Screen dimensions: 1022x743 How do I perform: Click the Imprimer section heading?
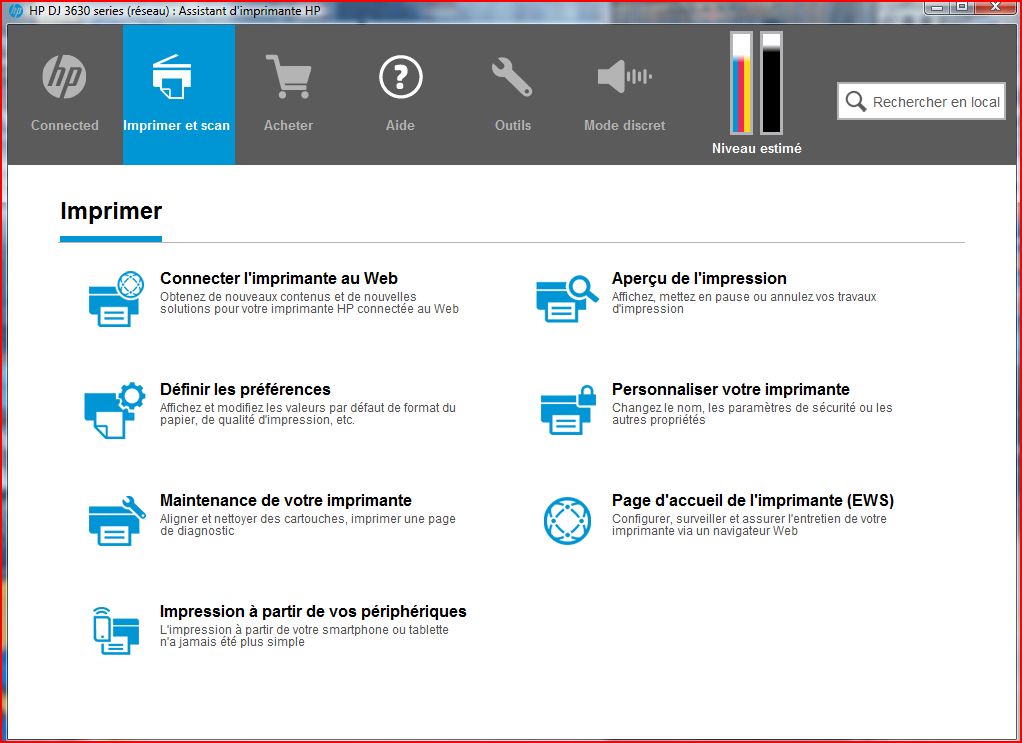[111, 211]
